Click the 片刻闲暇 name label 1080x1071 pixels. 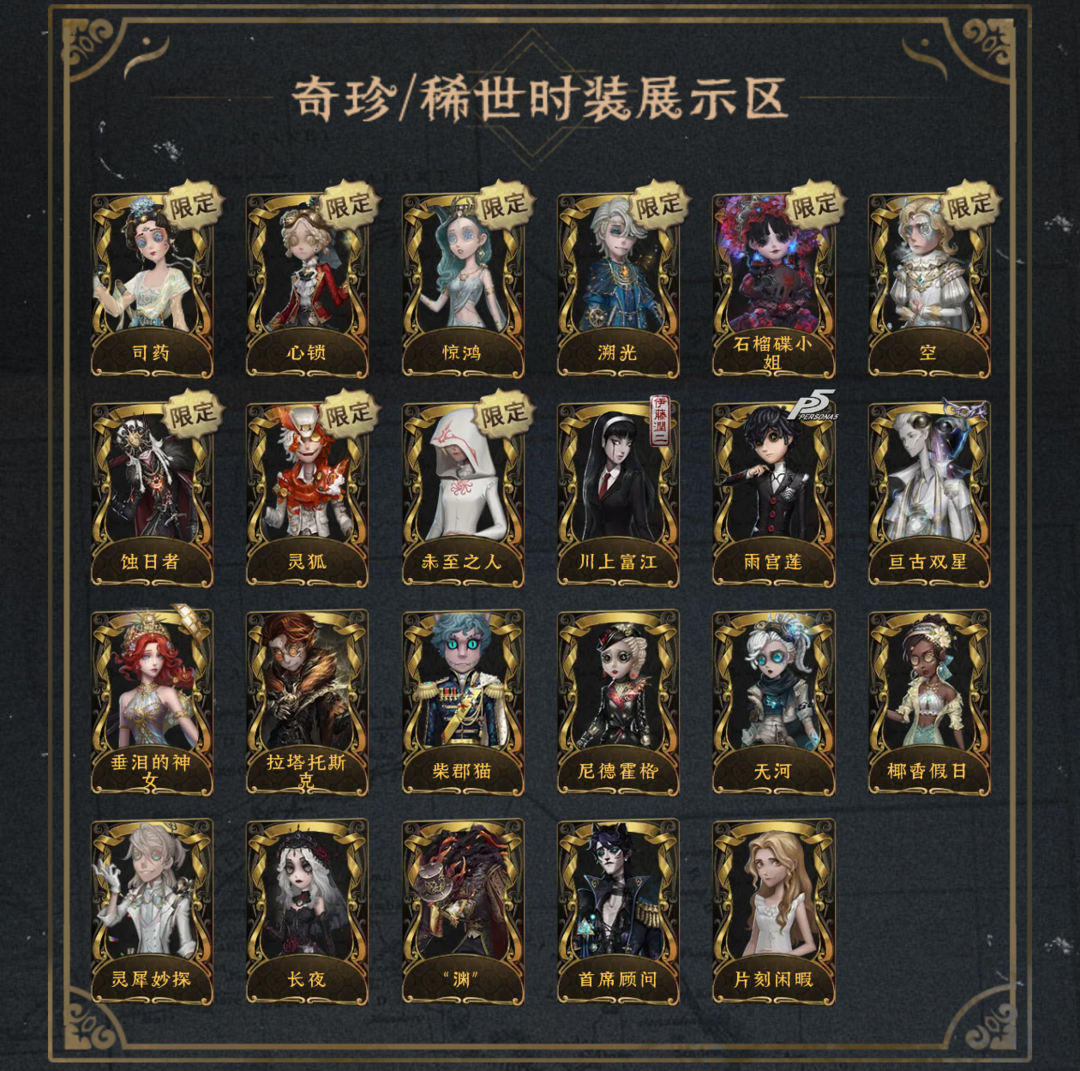coord(773,979)
